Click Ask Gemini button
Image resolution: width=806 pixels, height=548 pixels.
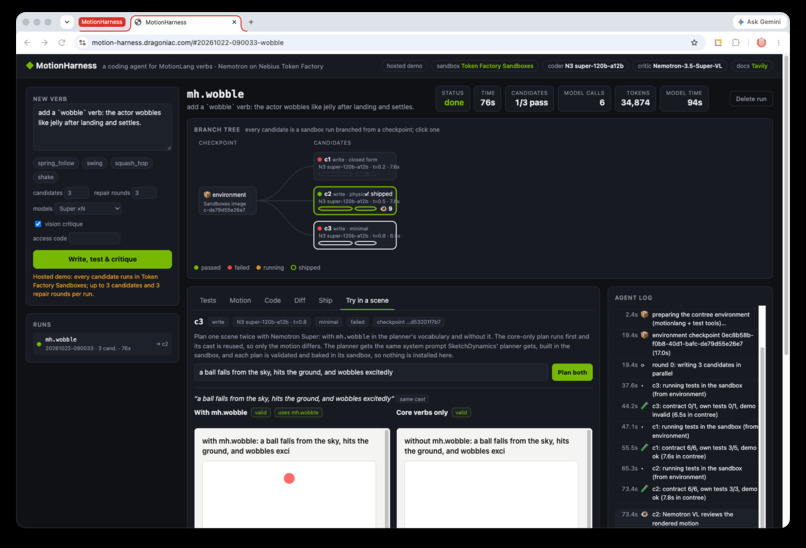pos(759,22)
